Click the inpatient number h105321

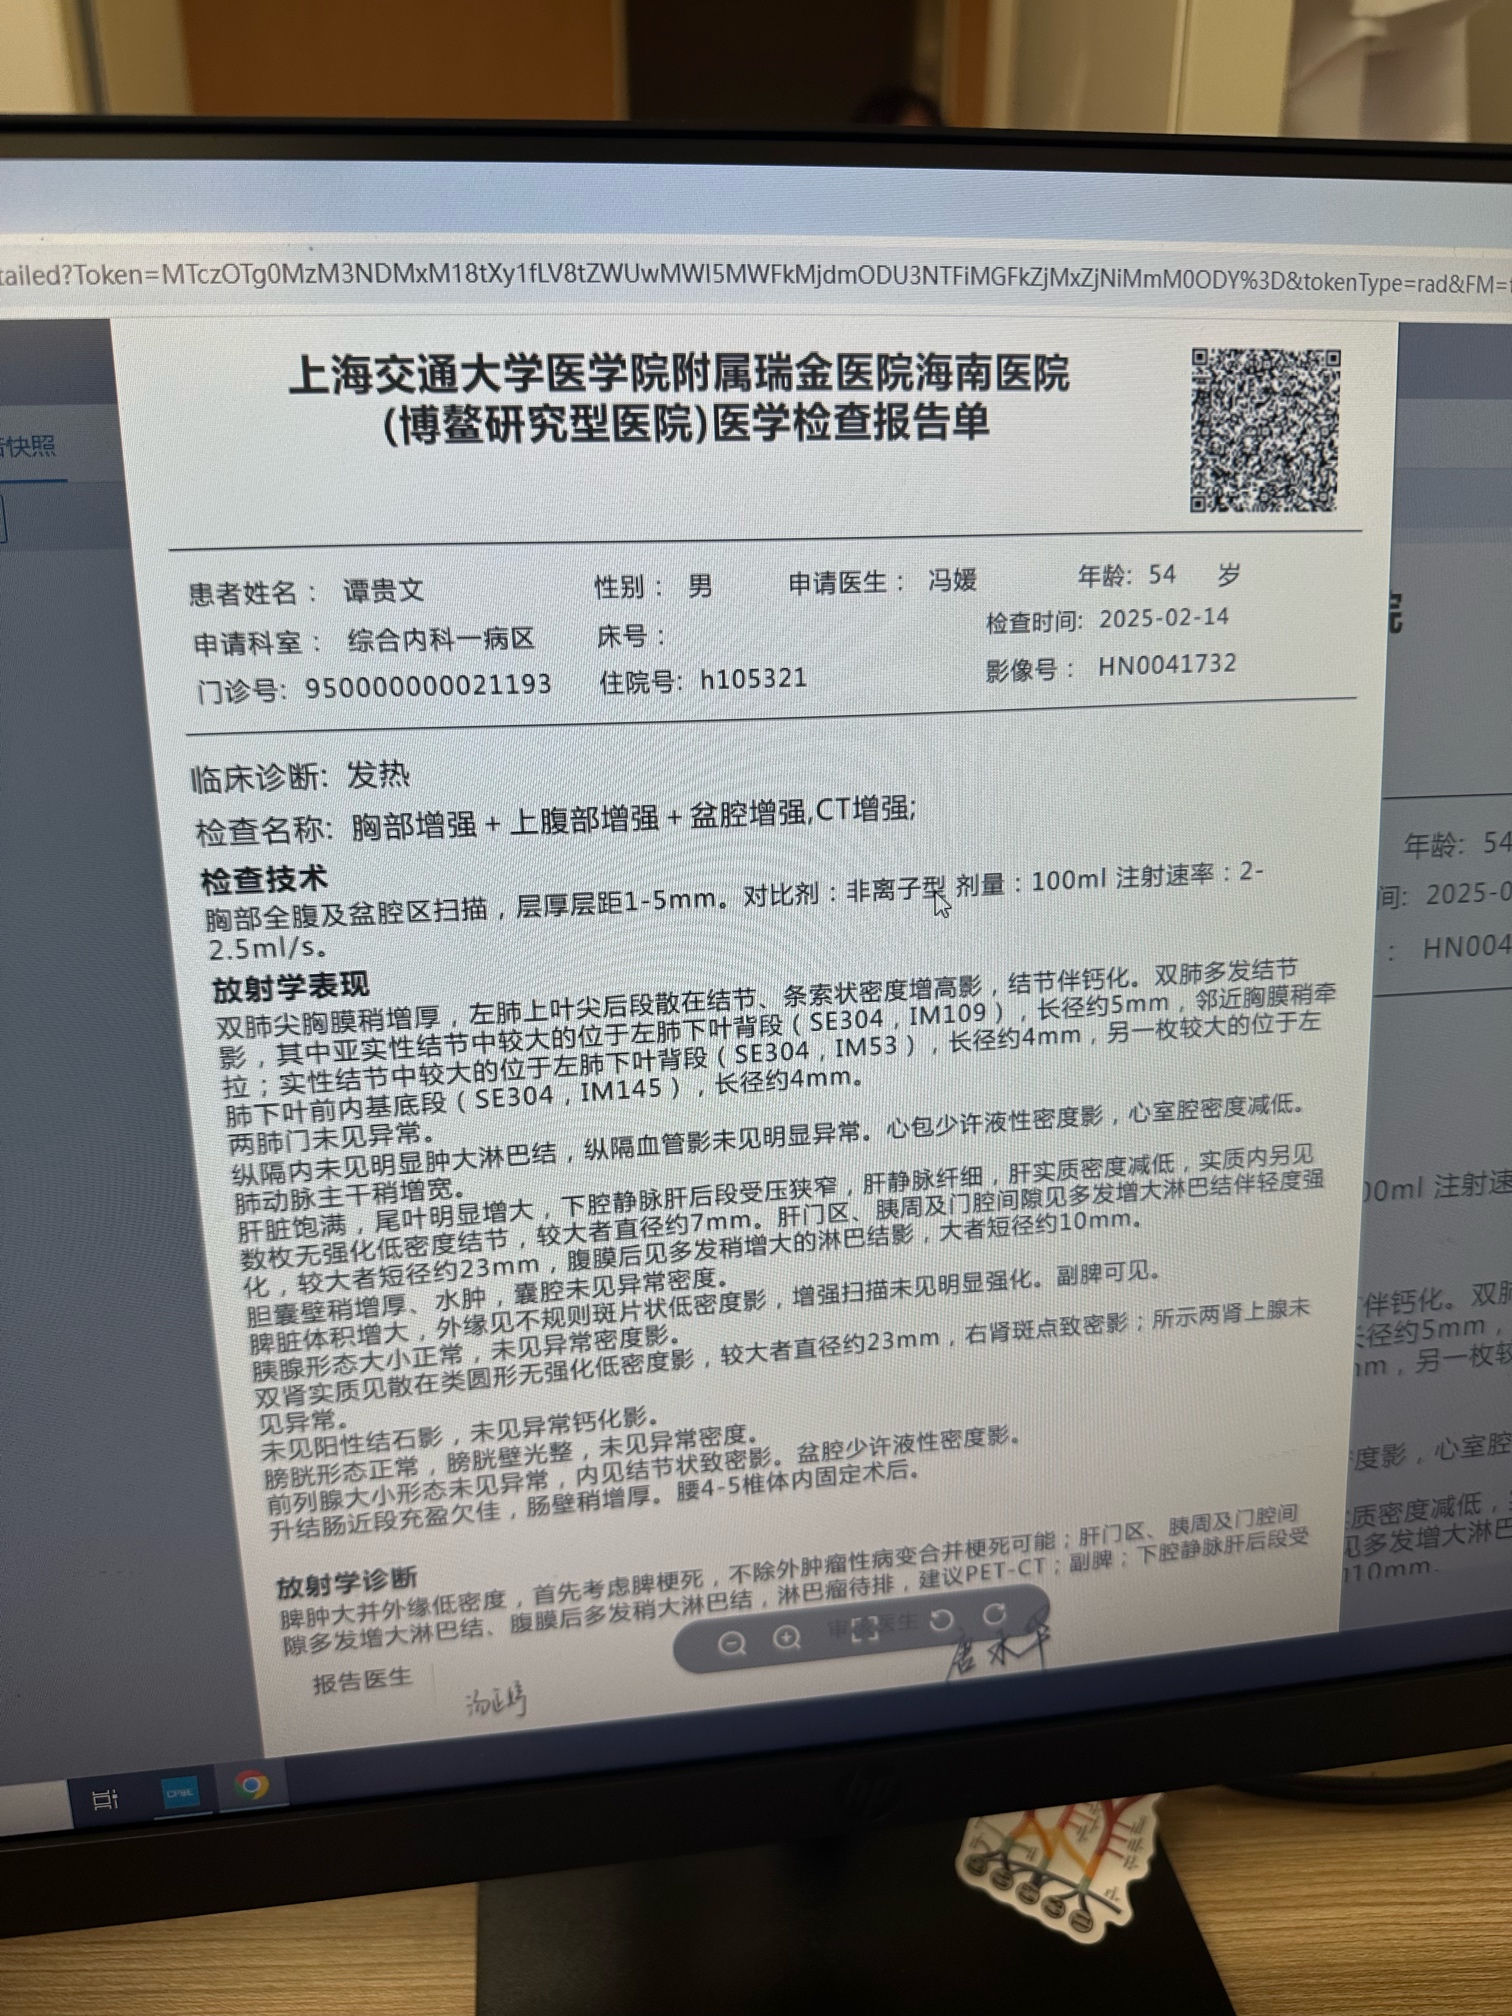coord(753,679)
